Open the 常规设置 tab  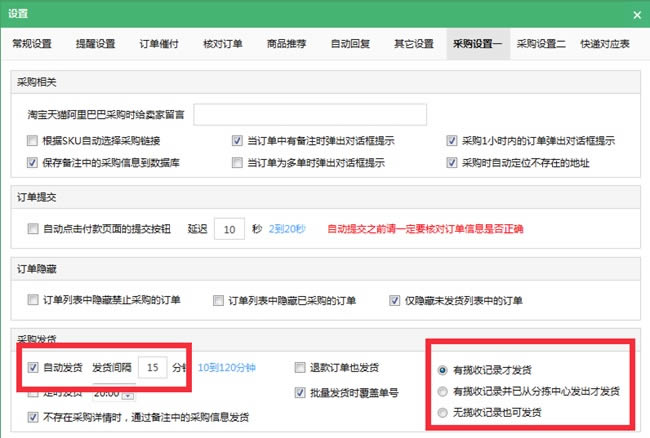coord(32,44)
